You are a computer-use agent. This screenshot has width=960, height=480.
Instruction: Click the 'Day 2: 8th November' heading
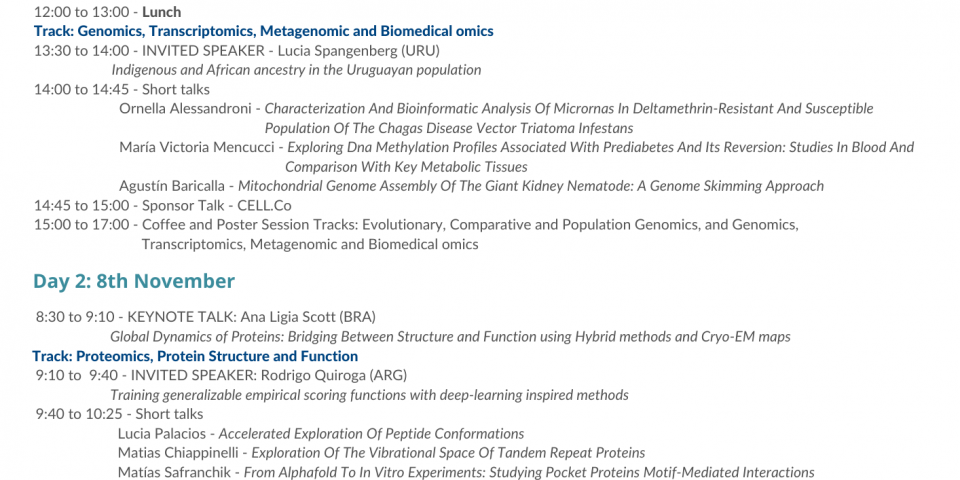pyautogui.click(x=134, y=281)
